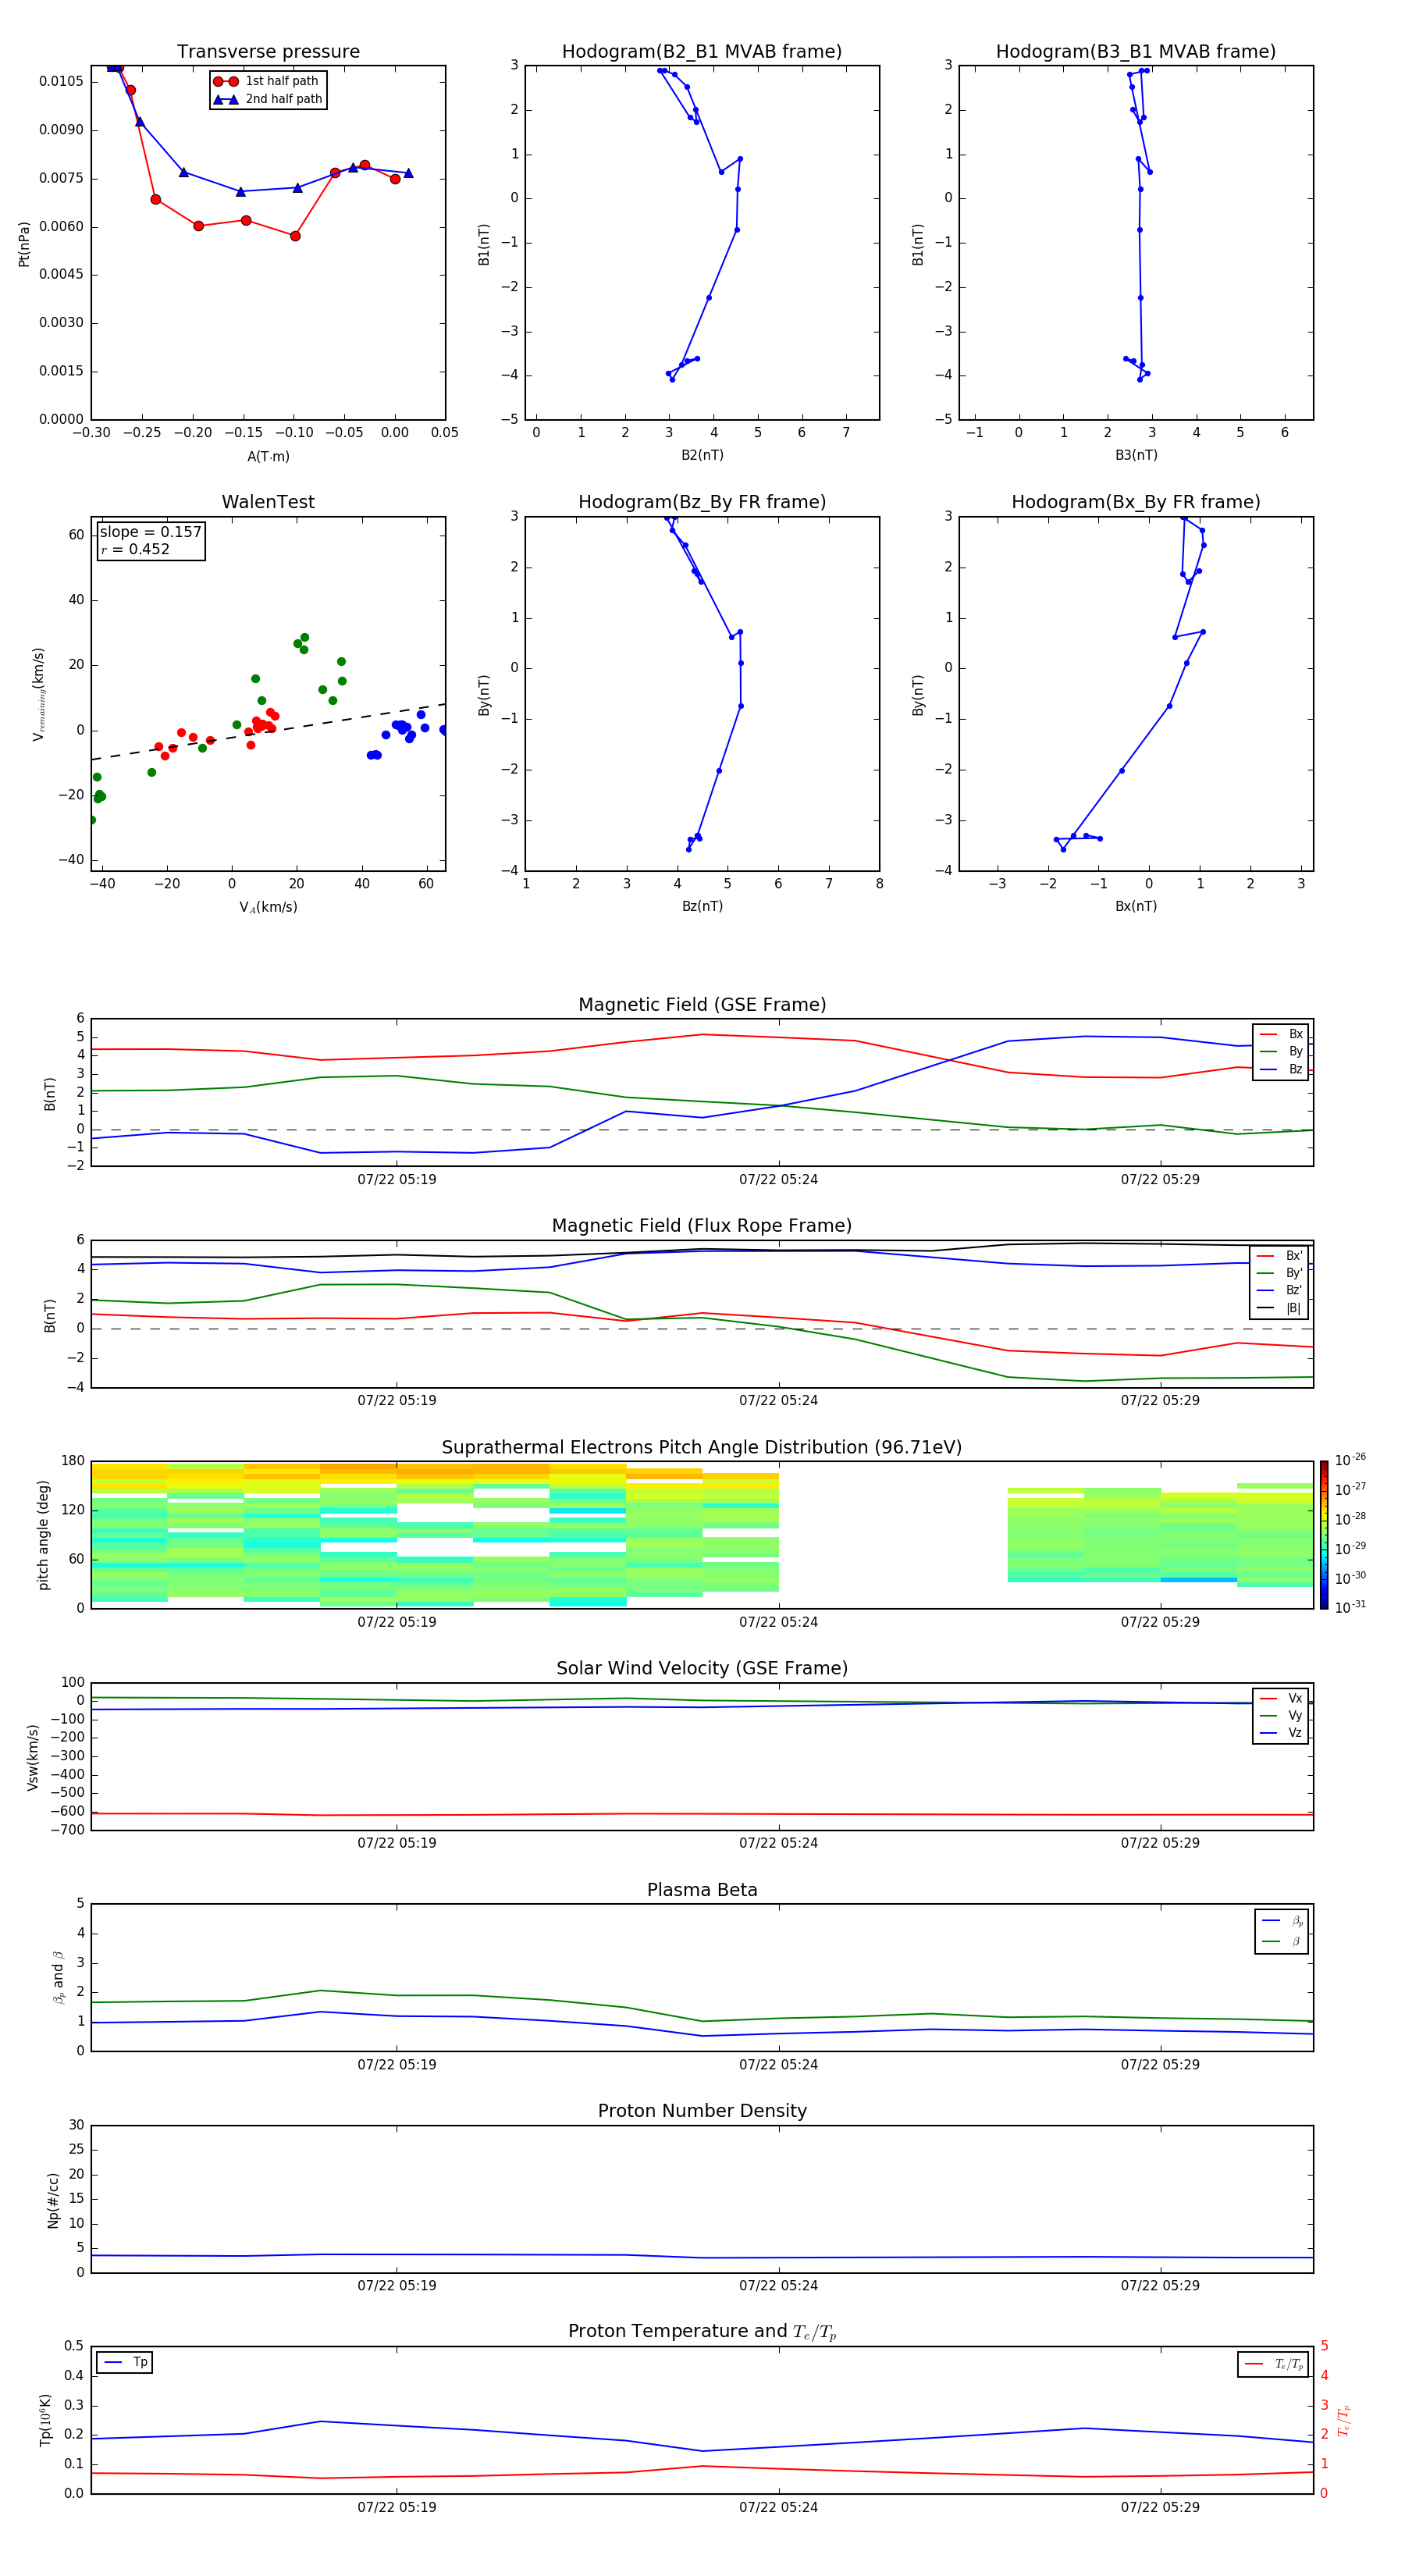Image resolution: width=1405 pixels, height=2576 pixels.
Task: Click '07/22 05:19' tick under GSE magnetic field
Action: coord(397,1179)
